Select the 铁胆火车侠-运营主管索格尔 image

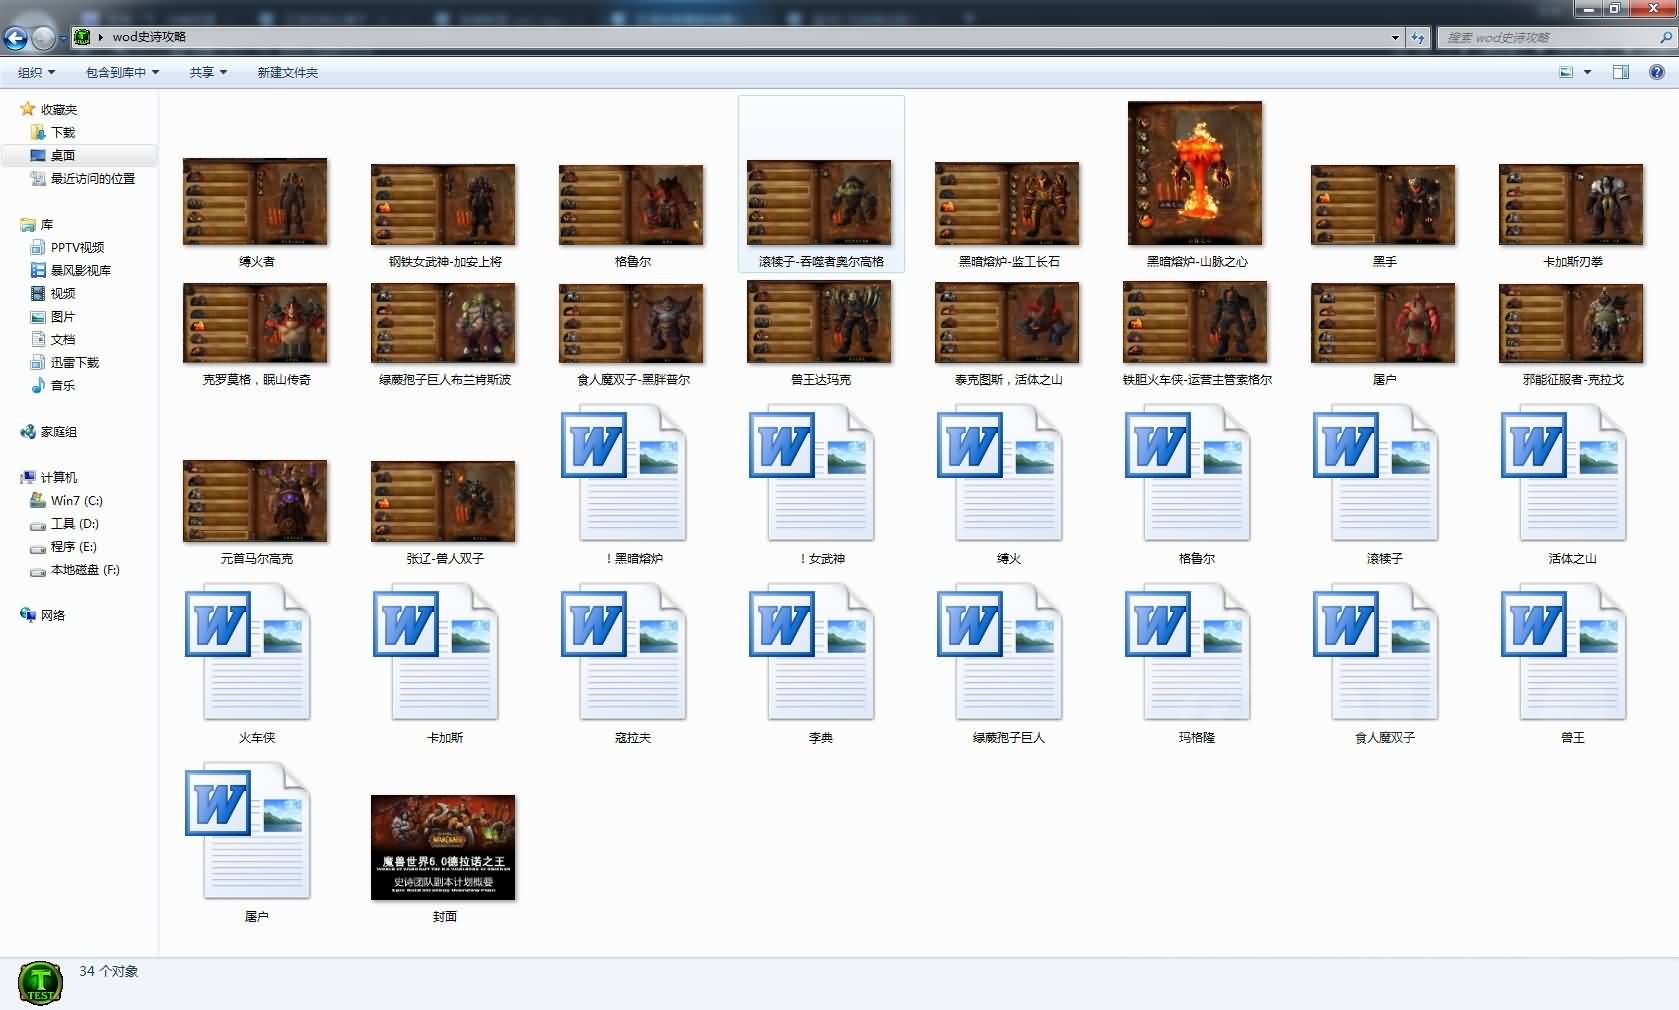pos(1195,322)
